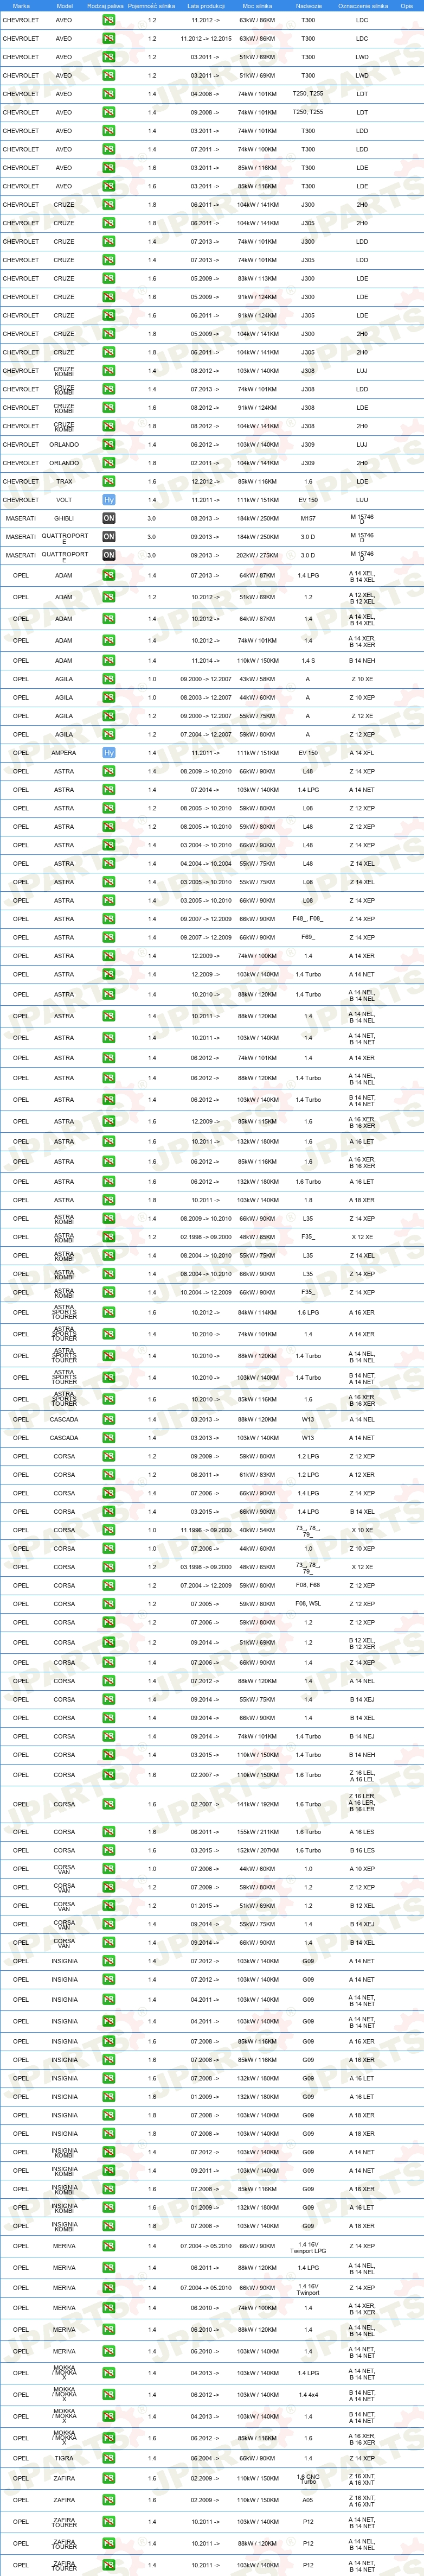
Task: Click petrol icon in Zafira A05 row
Action: tap(108, 2500)
